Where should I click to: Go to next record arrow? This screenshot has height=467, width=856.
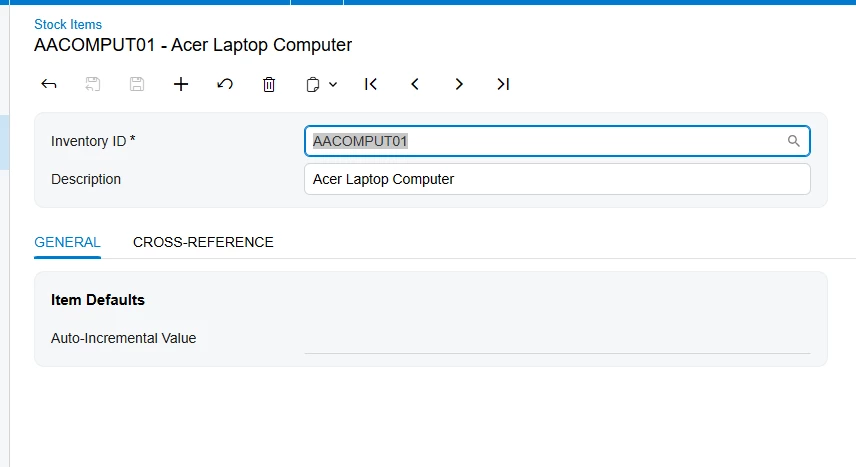(x=459, y=84)
